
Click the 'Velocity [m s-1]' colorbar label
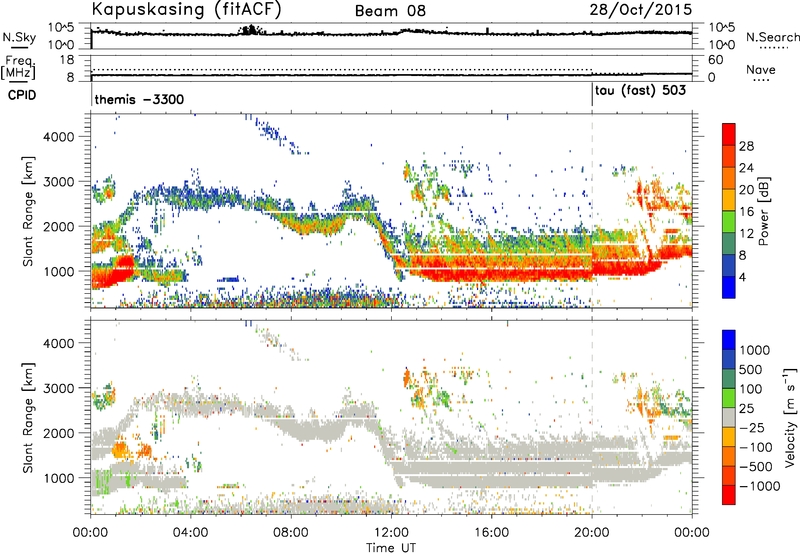point(790,417)
